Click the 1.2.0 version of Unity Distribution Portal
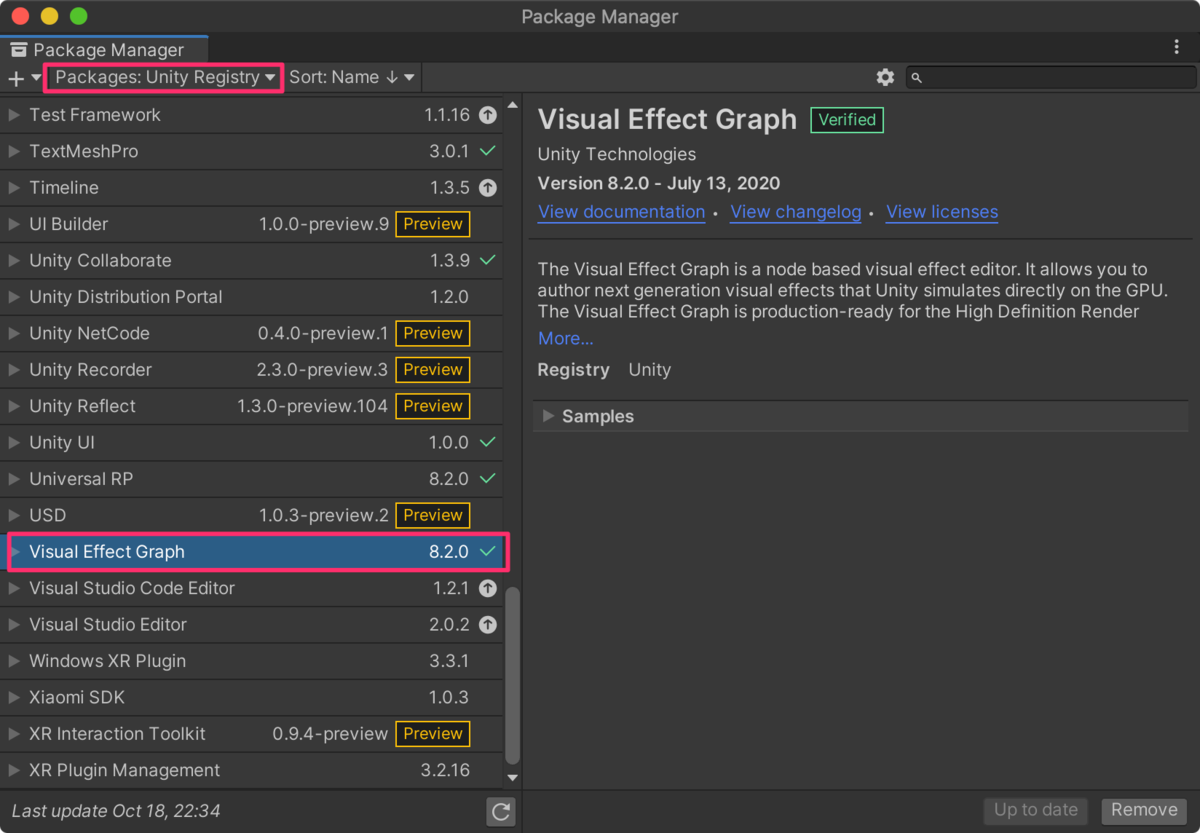This screenshot has height=833, width=1200. [x=449, y=297]
